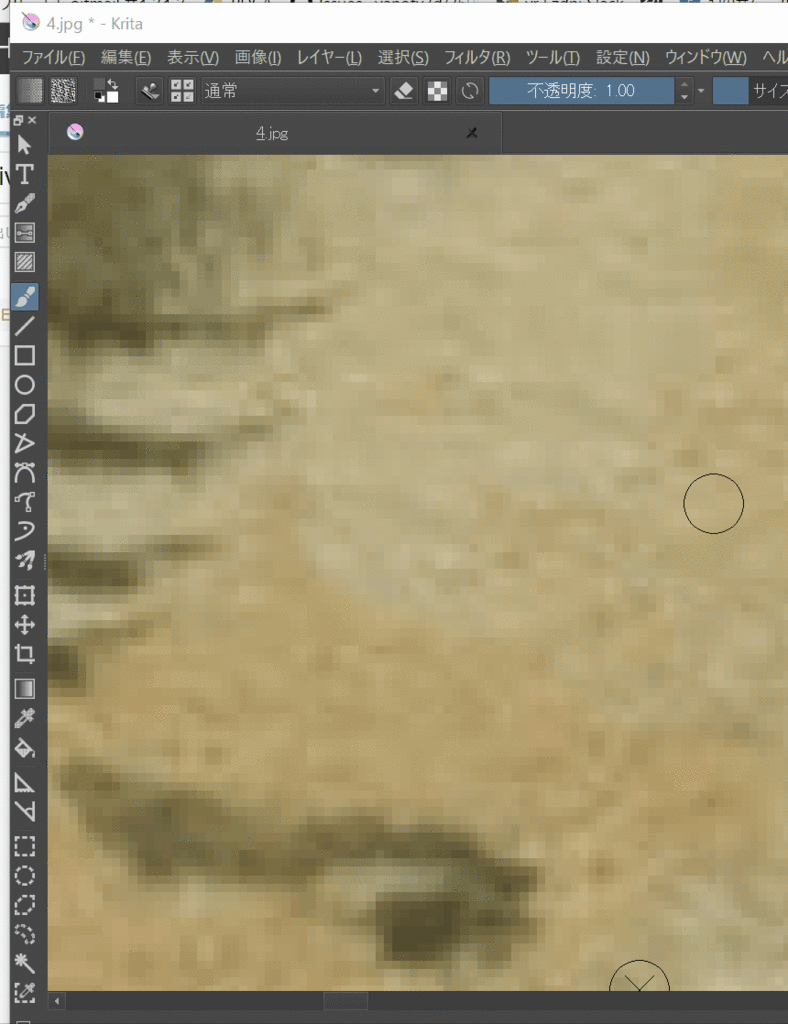
Task: Toggle Eraser mode in toolbar
Action: [x=404, y=91]
